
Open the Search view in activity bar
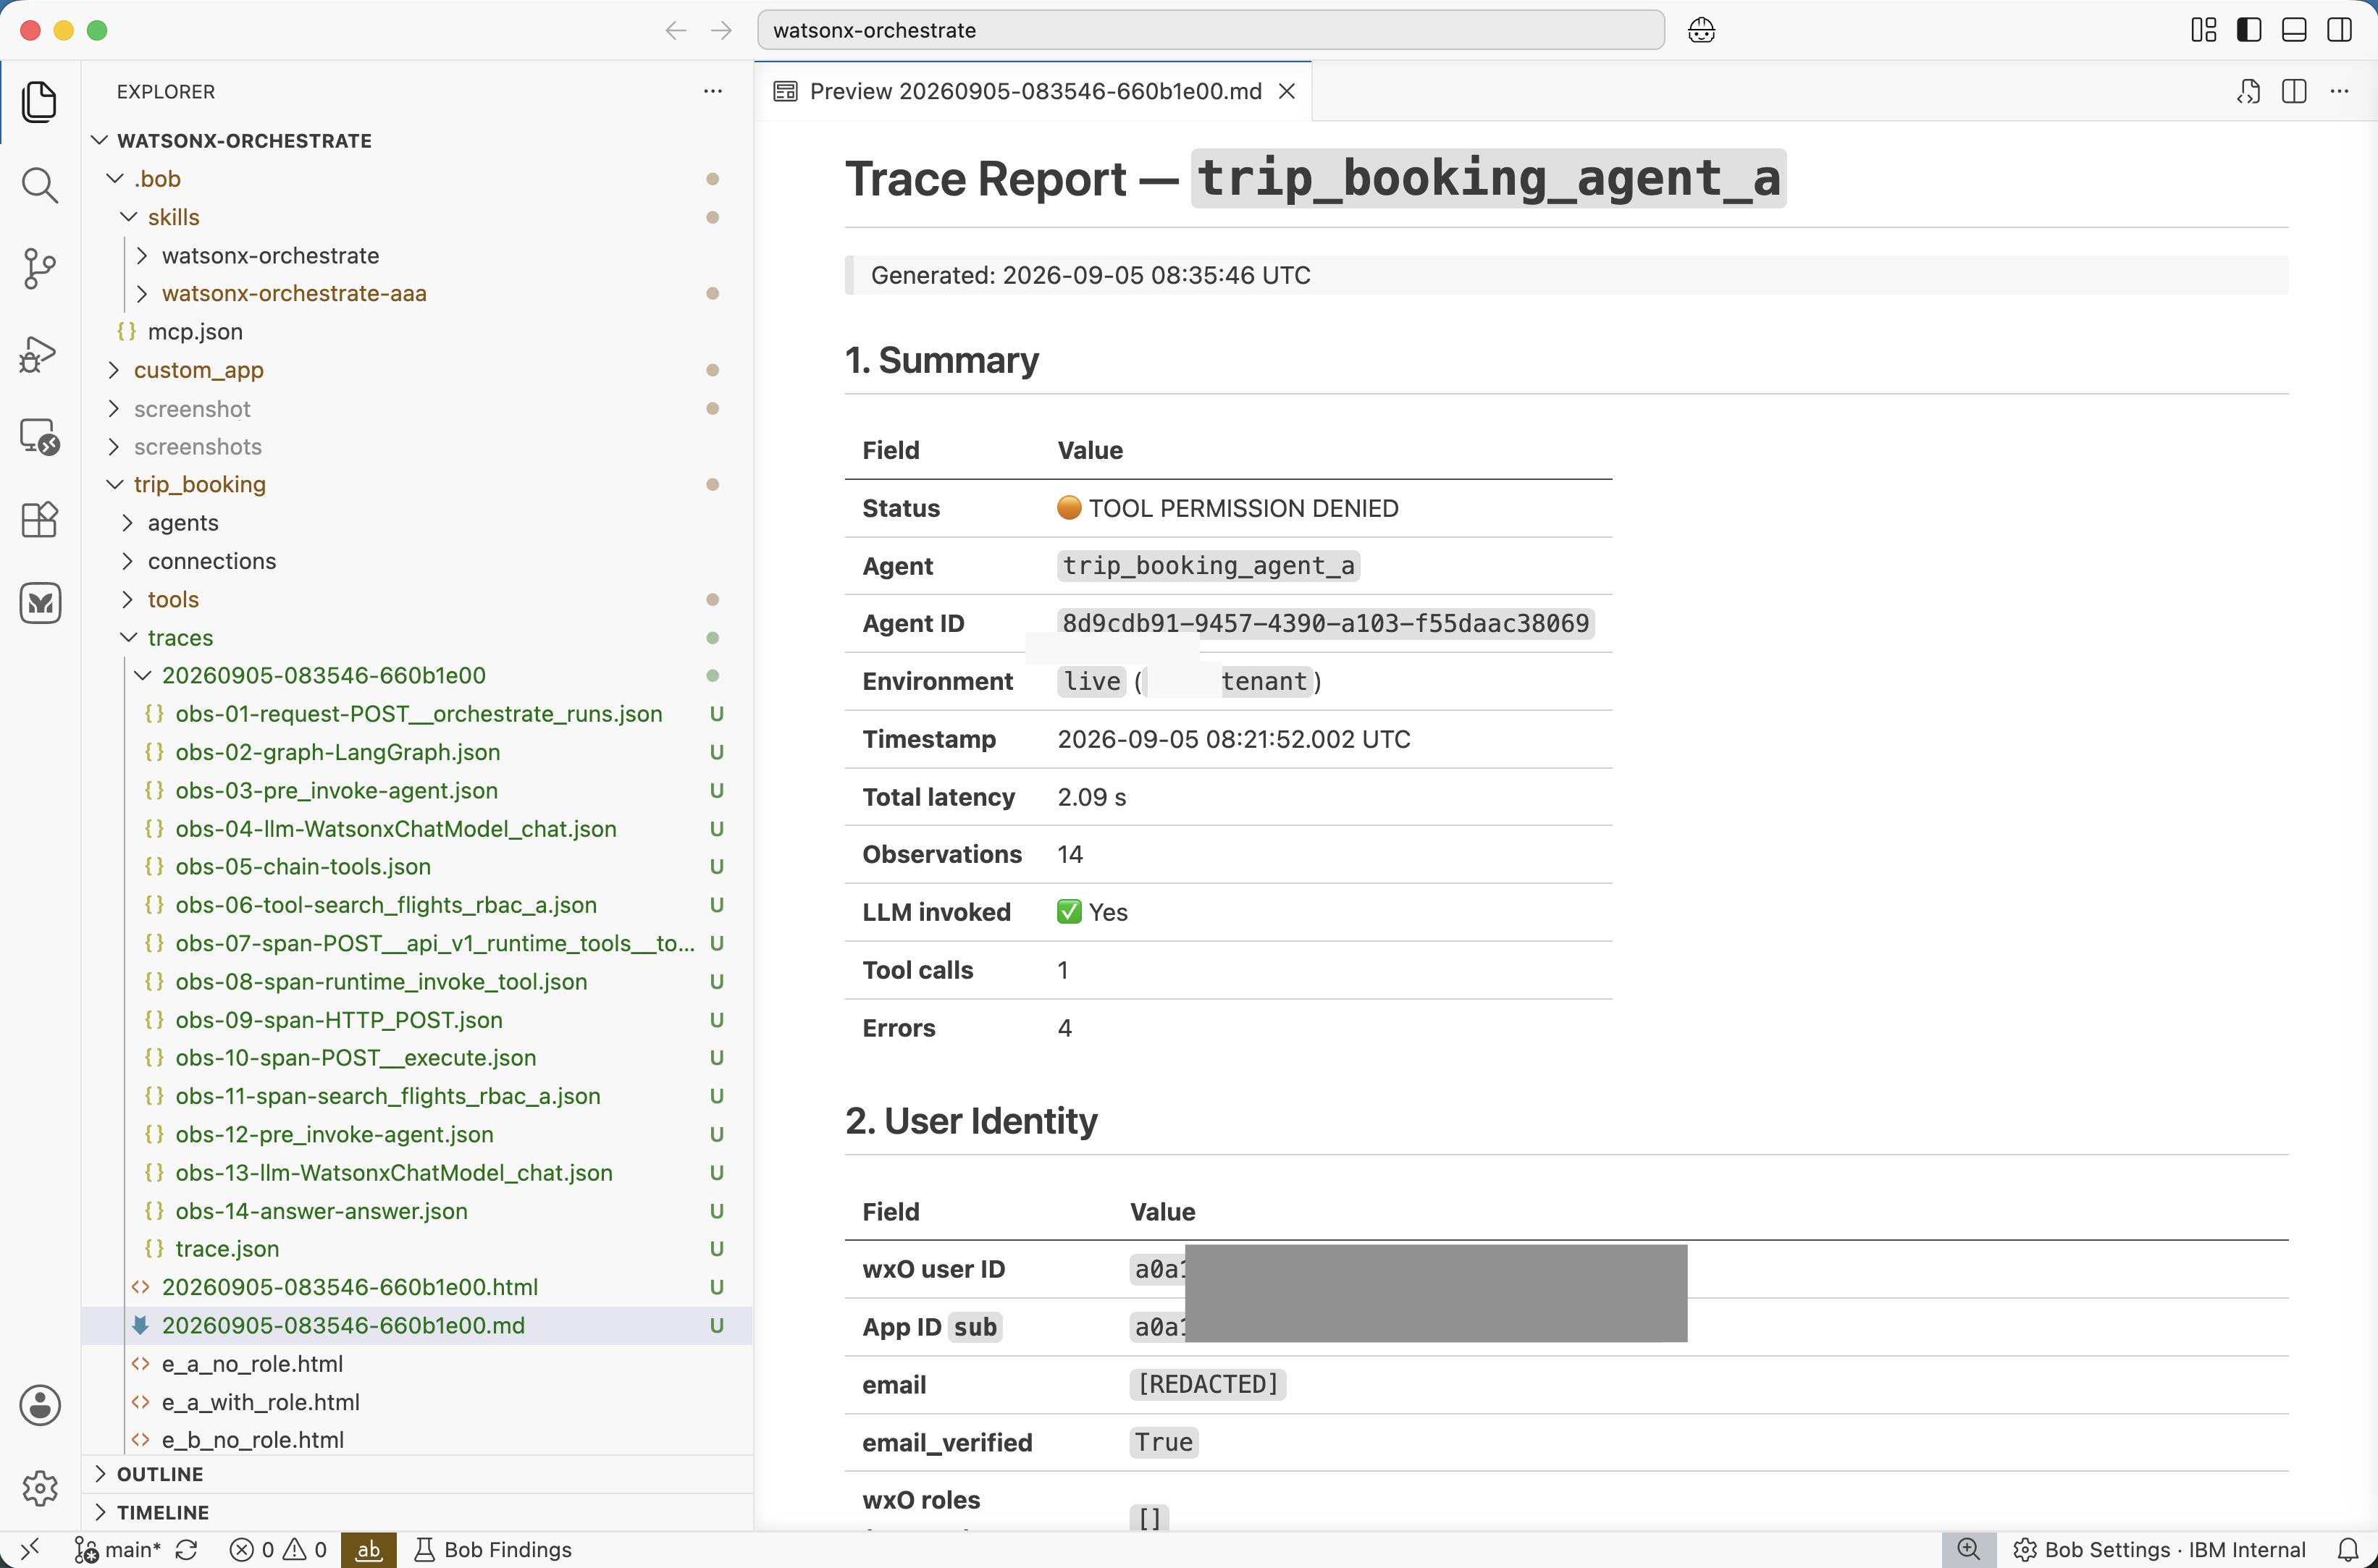tap(39, 186)
